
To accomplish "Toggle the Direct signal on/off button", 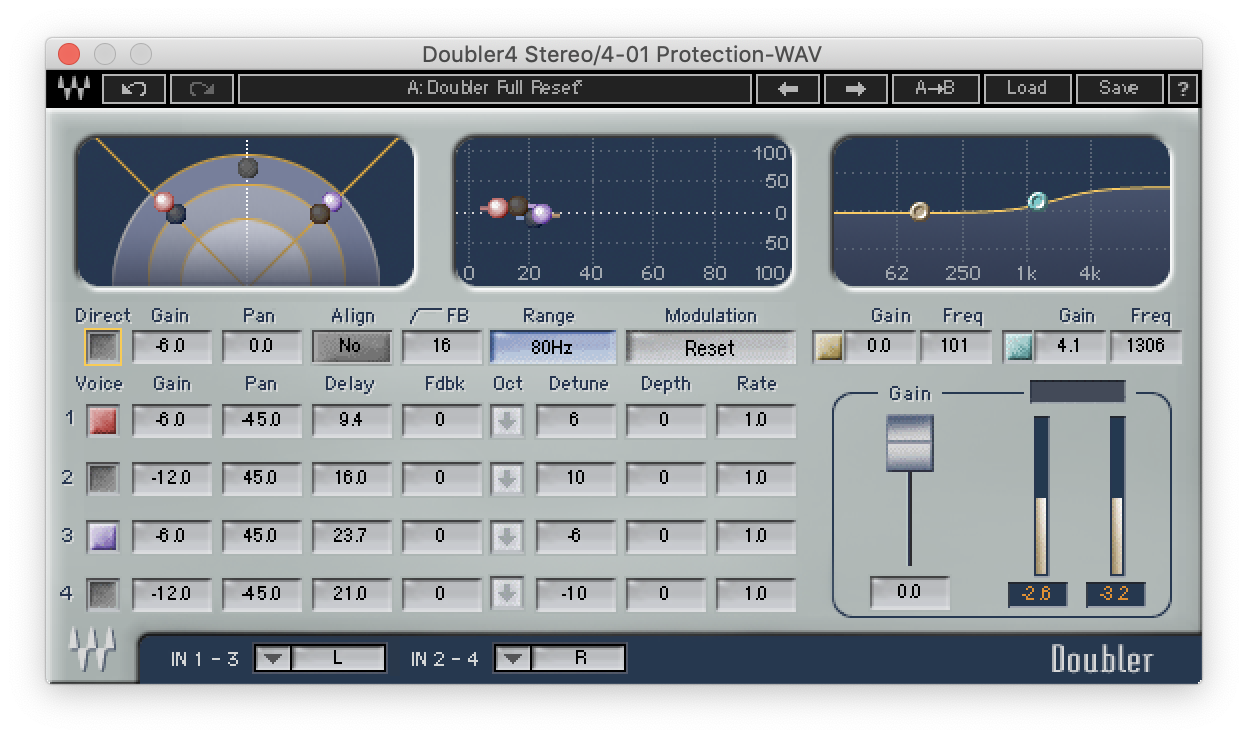I will (x=103, y=347).
